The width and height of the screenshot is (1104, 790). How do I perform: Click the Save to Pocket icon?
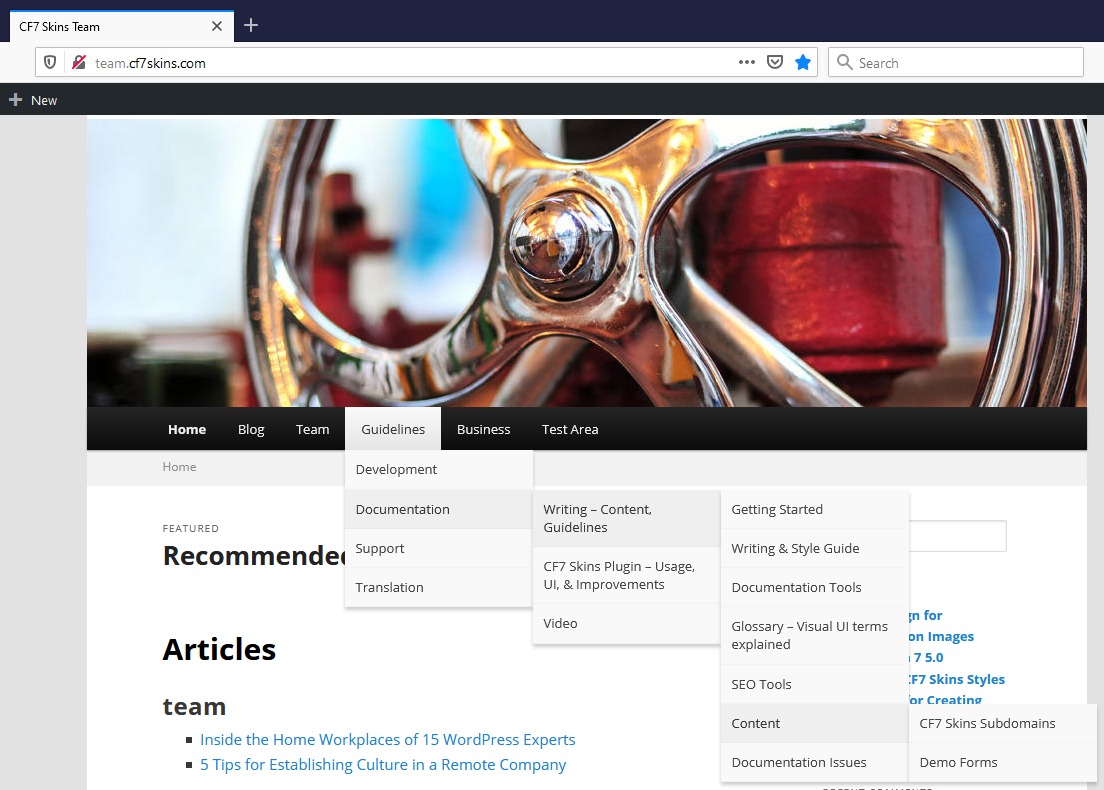point(774,63)
